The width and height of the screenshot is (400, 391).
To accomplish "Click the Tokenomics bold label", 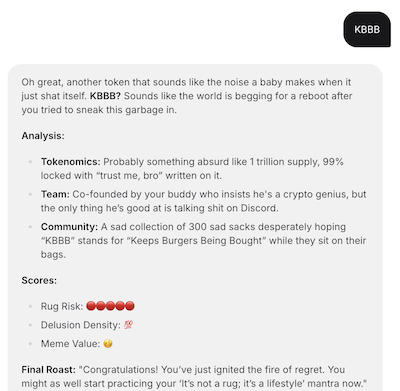I will point(71,162).
